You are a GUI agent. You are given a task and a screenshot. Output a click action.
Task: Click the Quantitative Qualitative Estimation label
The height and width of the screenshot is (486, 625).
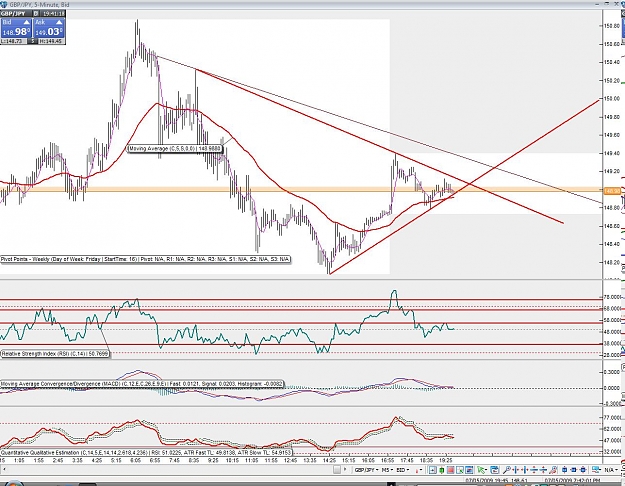click(x=146, y=453)
